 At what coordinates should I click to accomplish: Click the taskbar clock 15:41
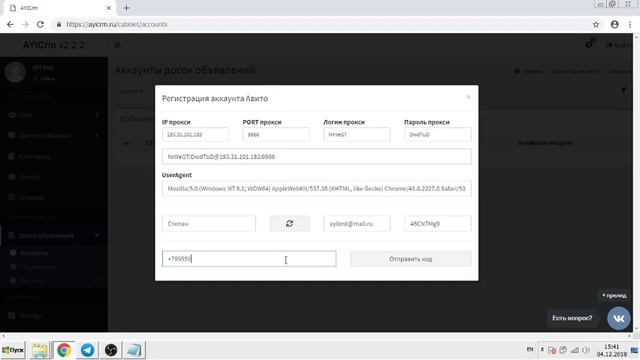pos(611,347)
